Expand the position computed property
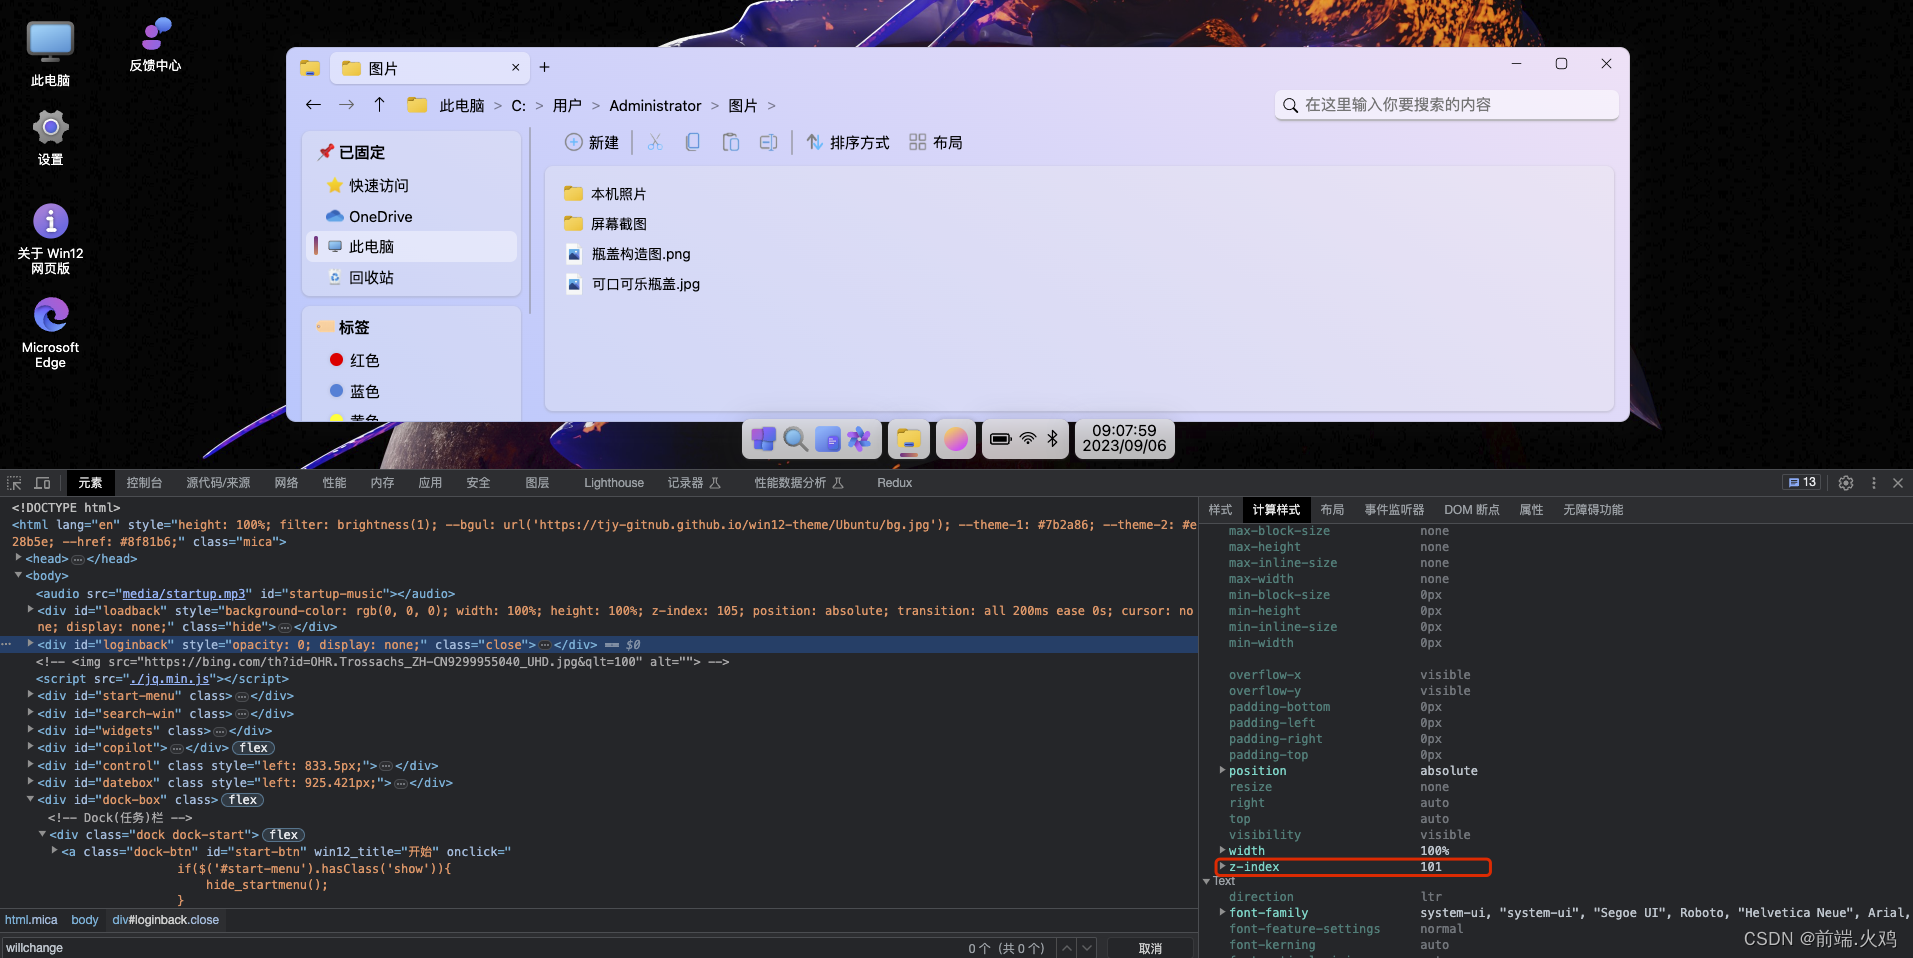The image size is (1913, 958). 1222,770
